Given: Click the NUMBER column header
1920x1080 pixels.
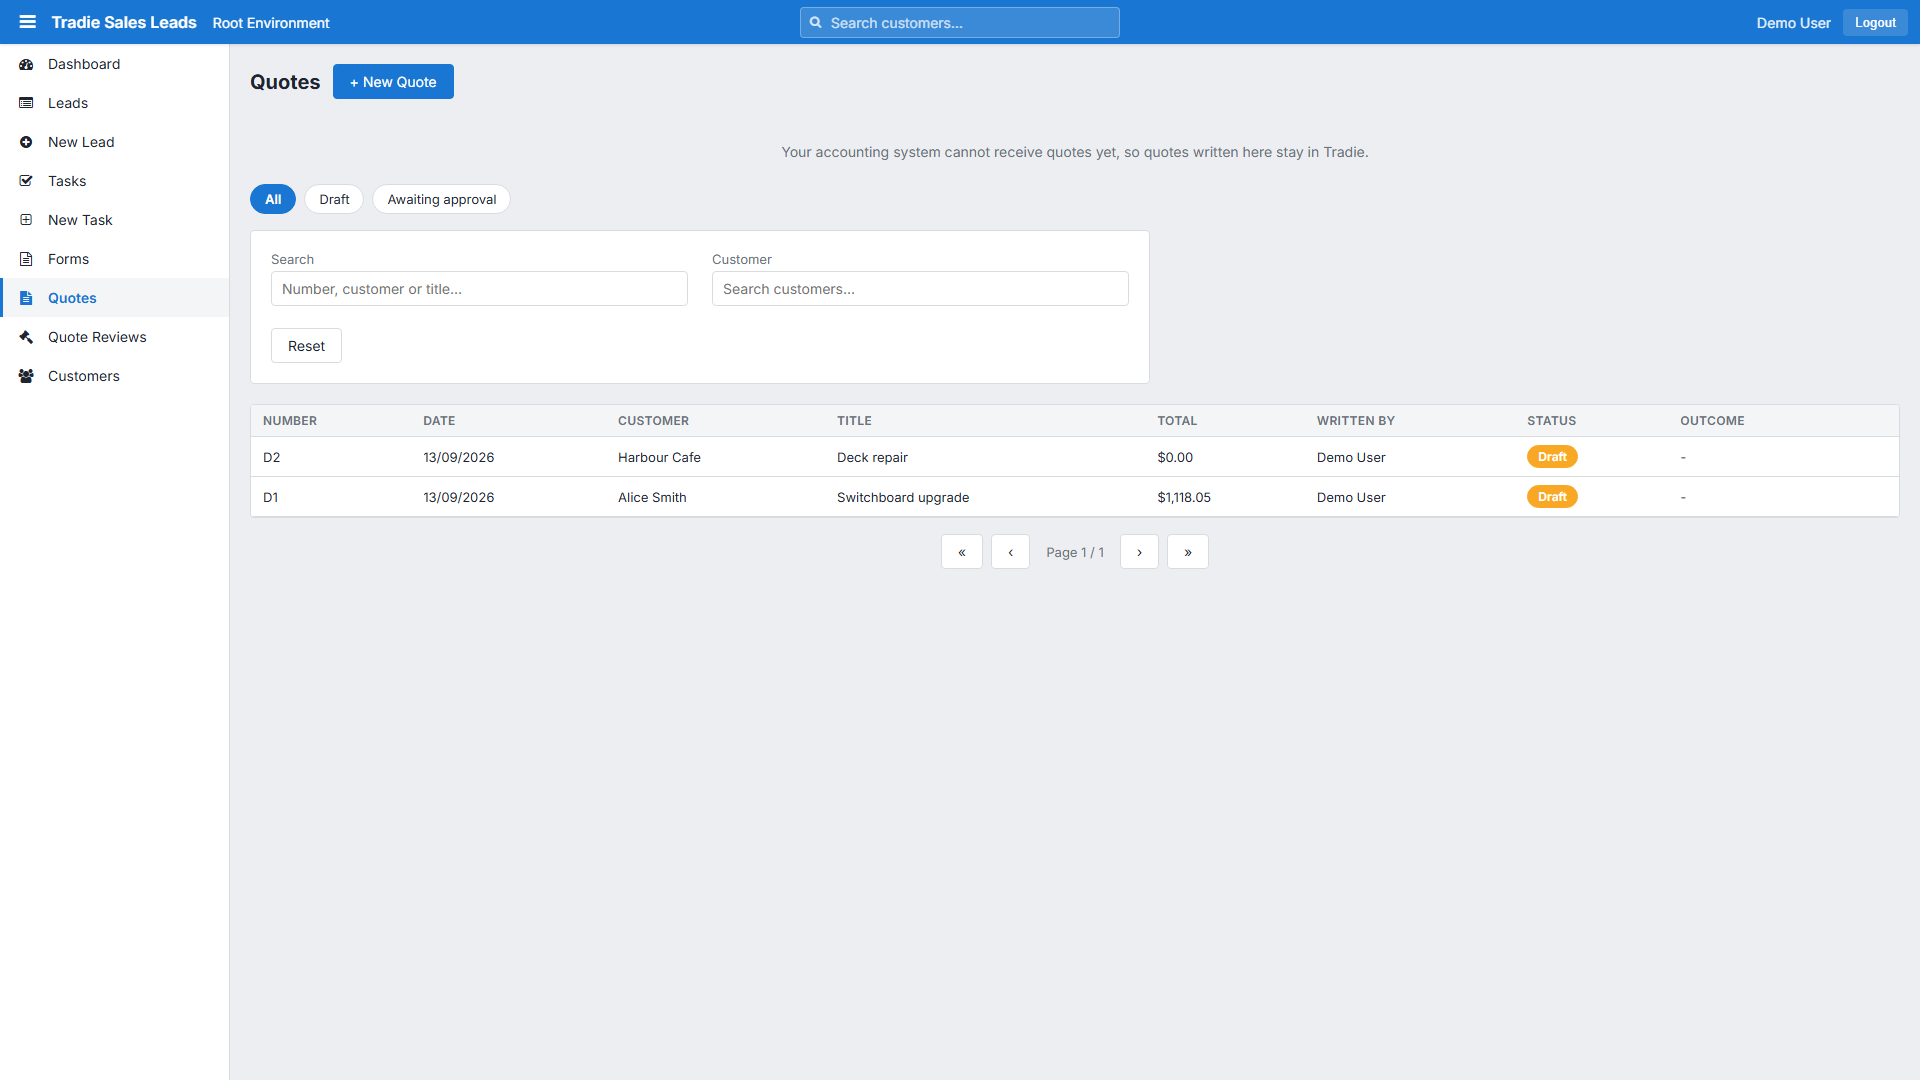Looking at the screenshot, I should click(x=290, y=421).
